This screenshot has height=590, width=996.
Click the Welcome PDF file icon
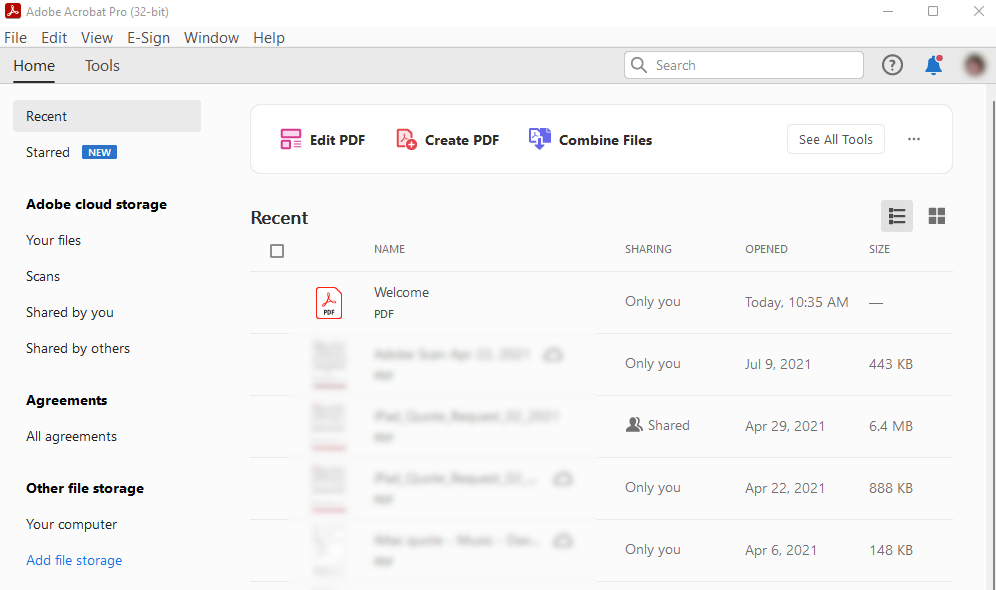[x=328, y=302]
